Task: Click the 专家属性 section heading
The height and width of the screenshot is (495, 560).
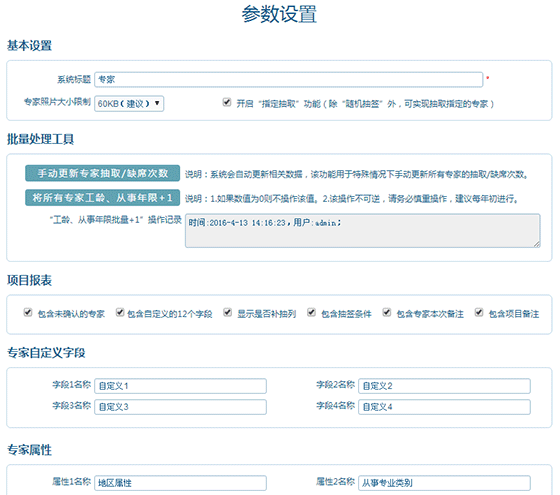Action: pyautogui.click(x=29, y=450)
